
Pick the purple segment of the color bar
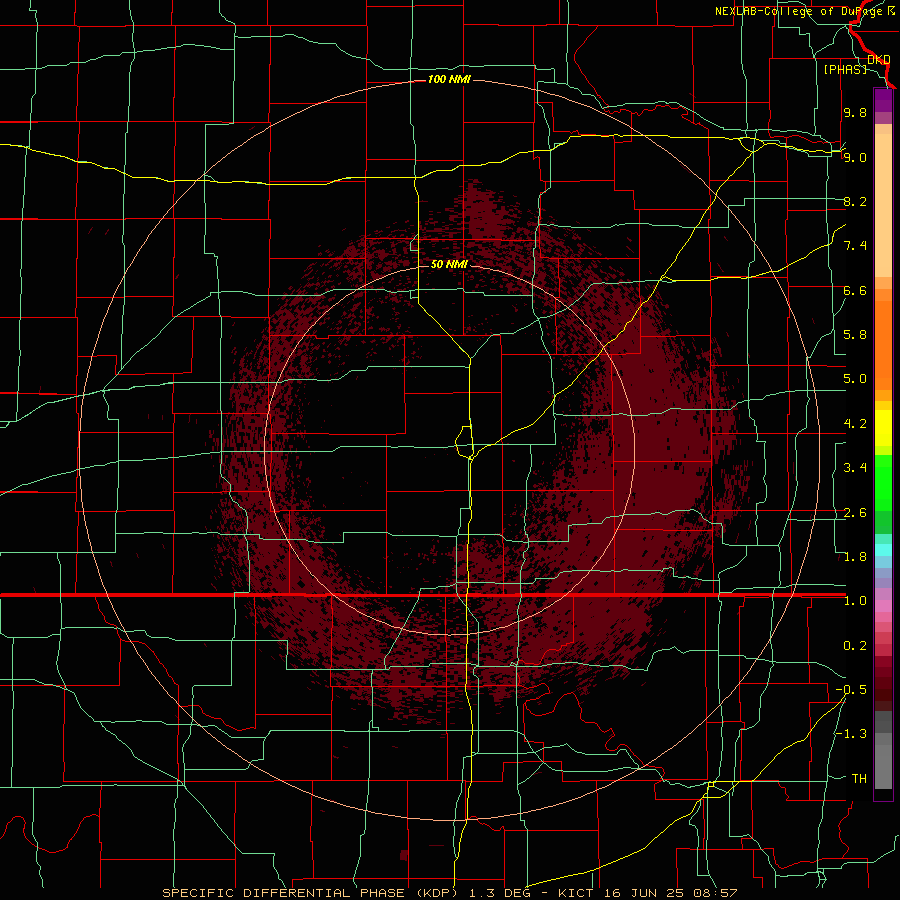pyautogui.click(x=883, y=100)
